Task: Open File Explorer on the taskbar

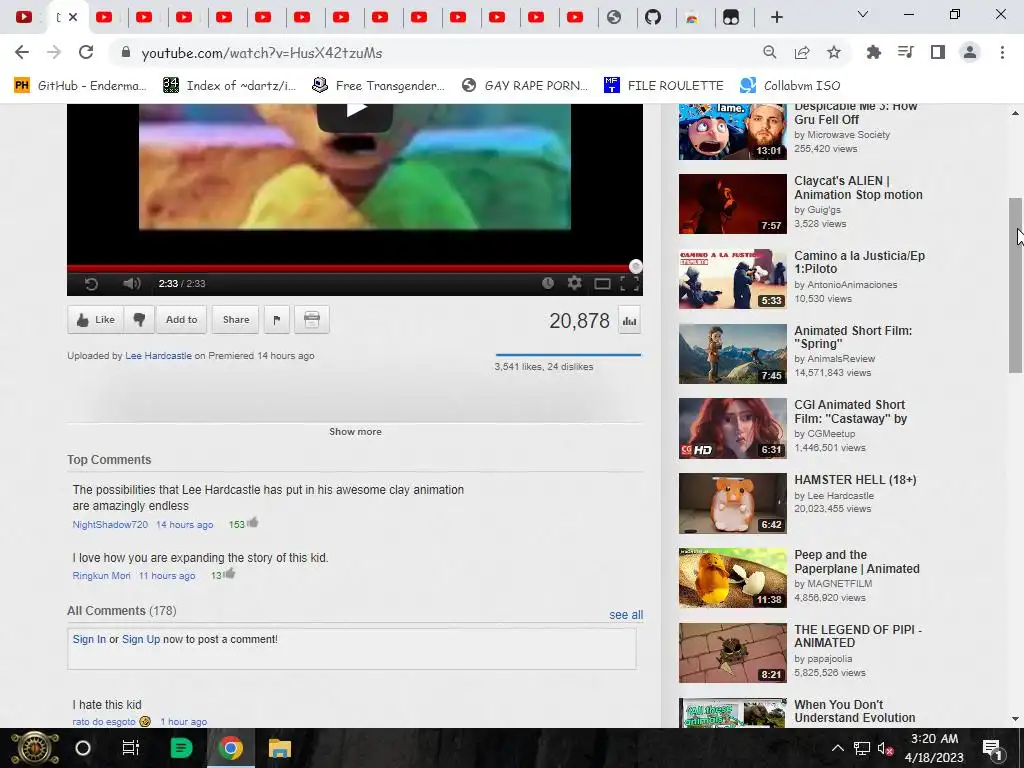Action: coord(280,748)
